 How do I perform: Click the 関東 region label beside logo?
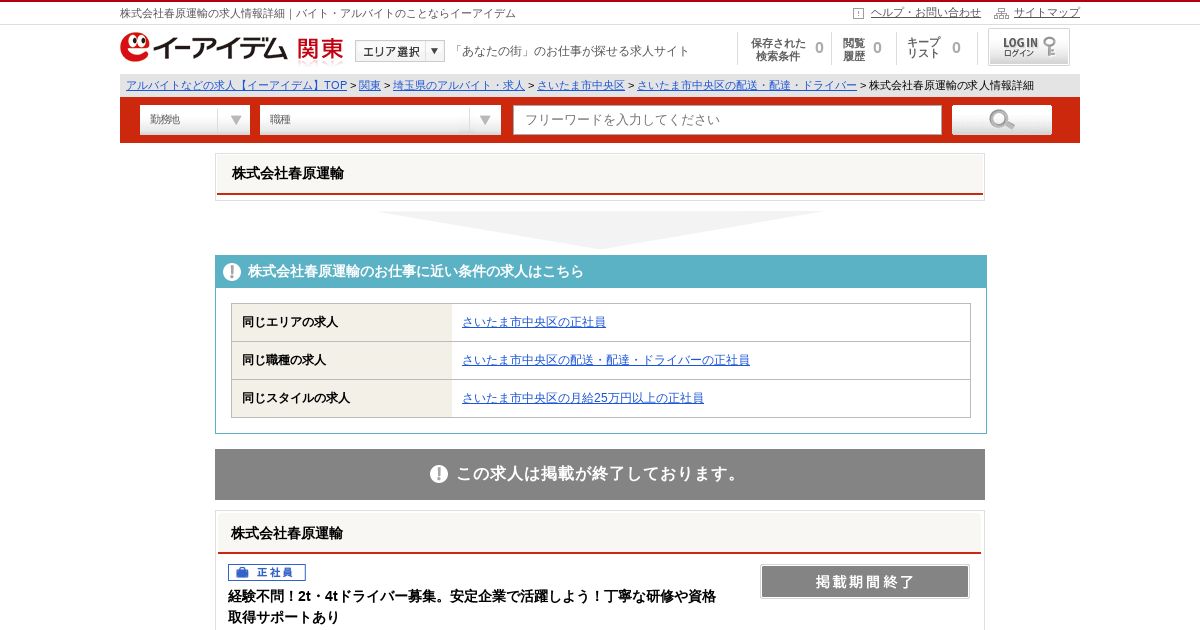[x=320, y=49]
